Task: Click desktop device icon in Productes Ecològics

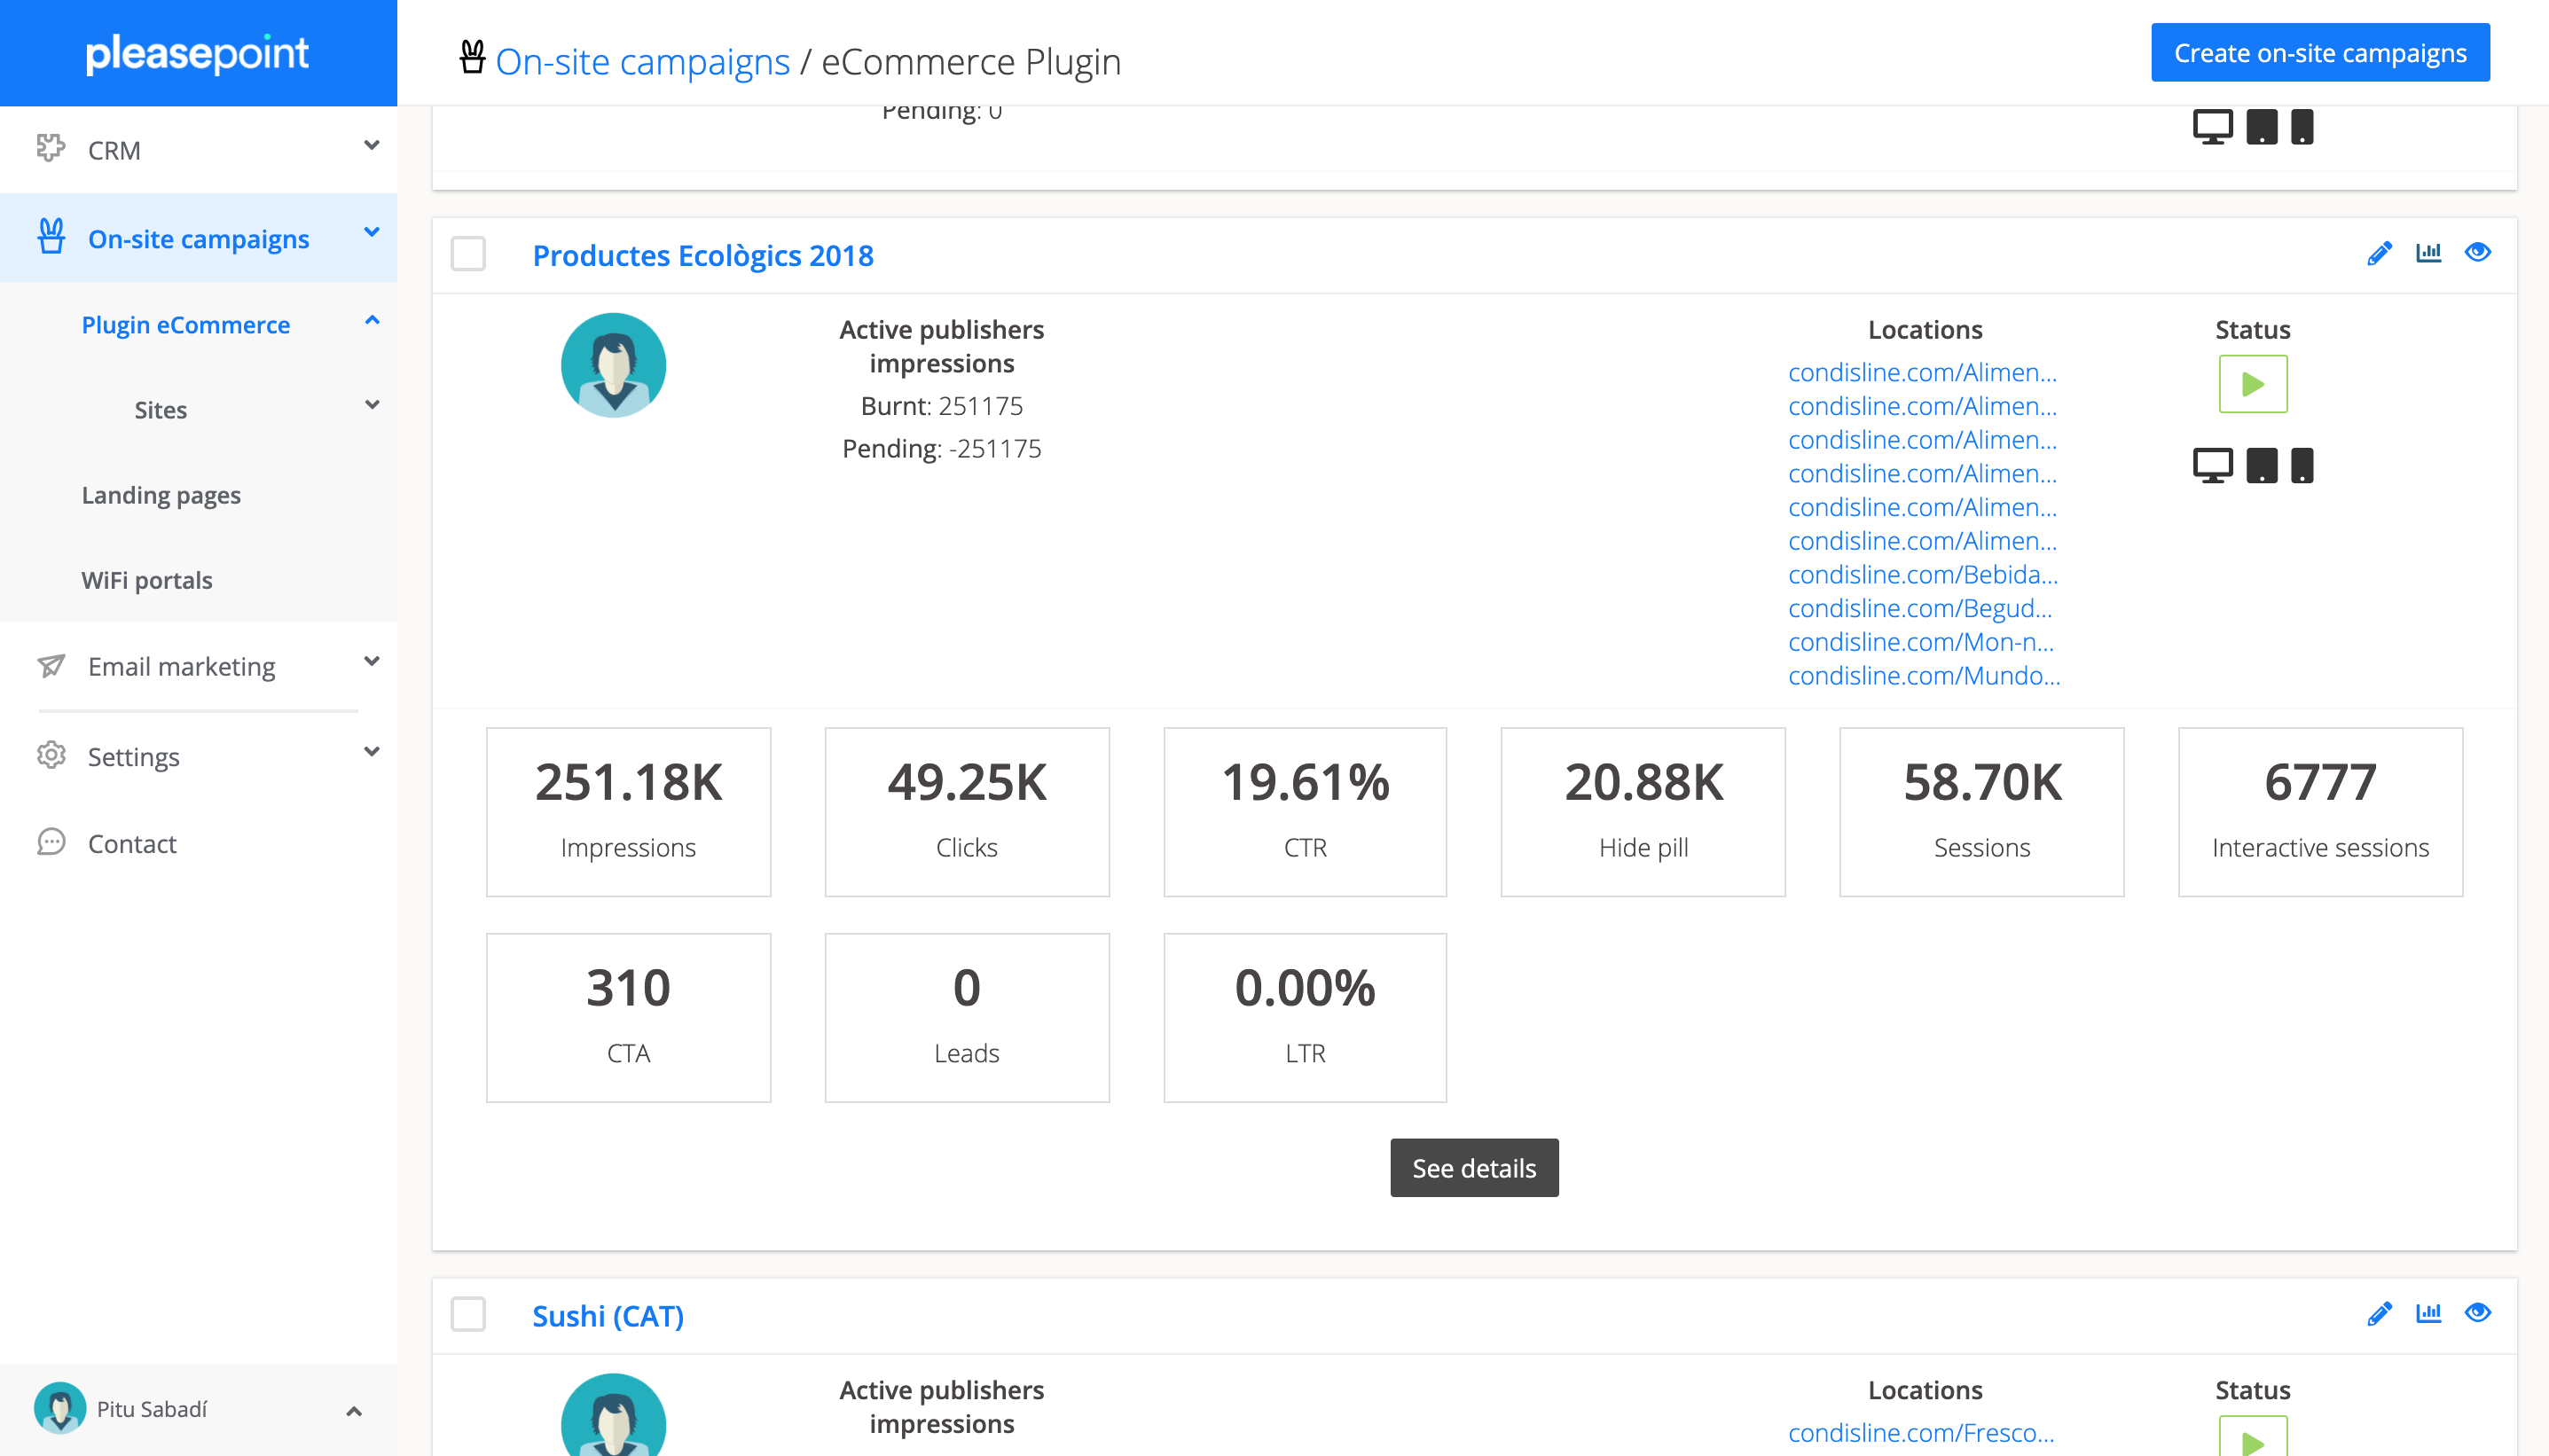Action: (x=2212, y=466)
